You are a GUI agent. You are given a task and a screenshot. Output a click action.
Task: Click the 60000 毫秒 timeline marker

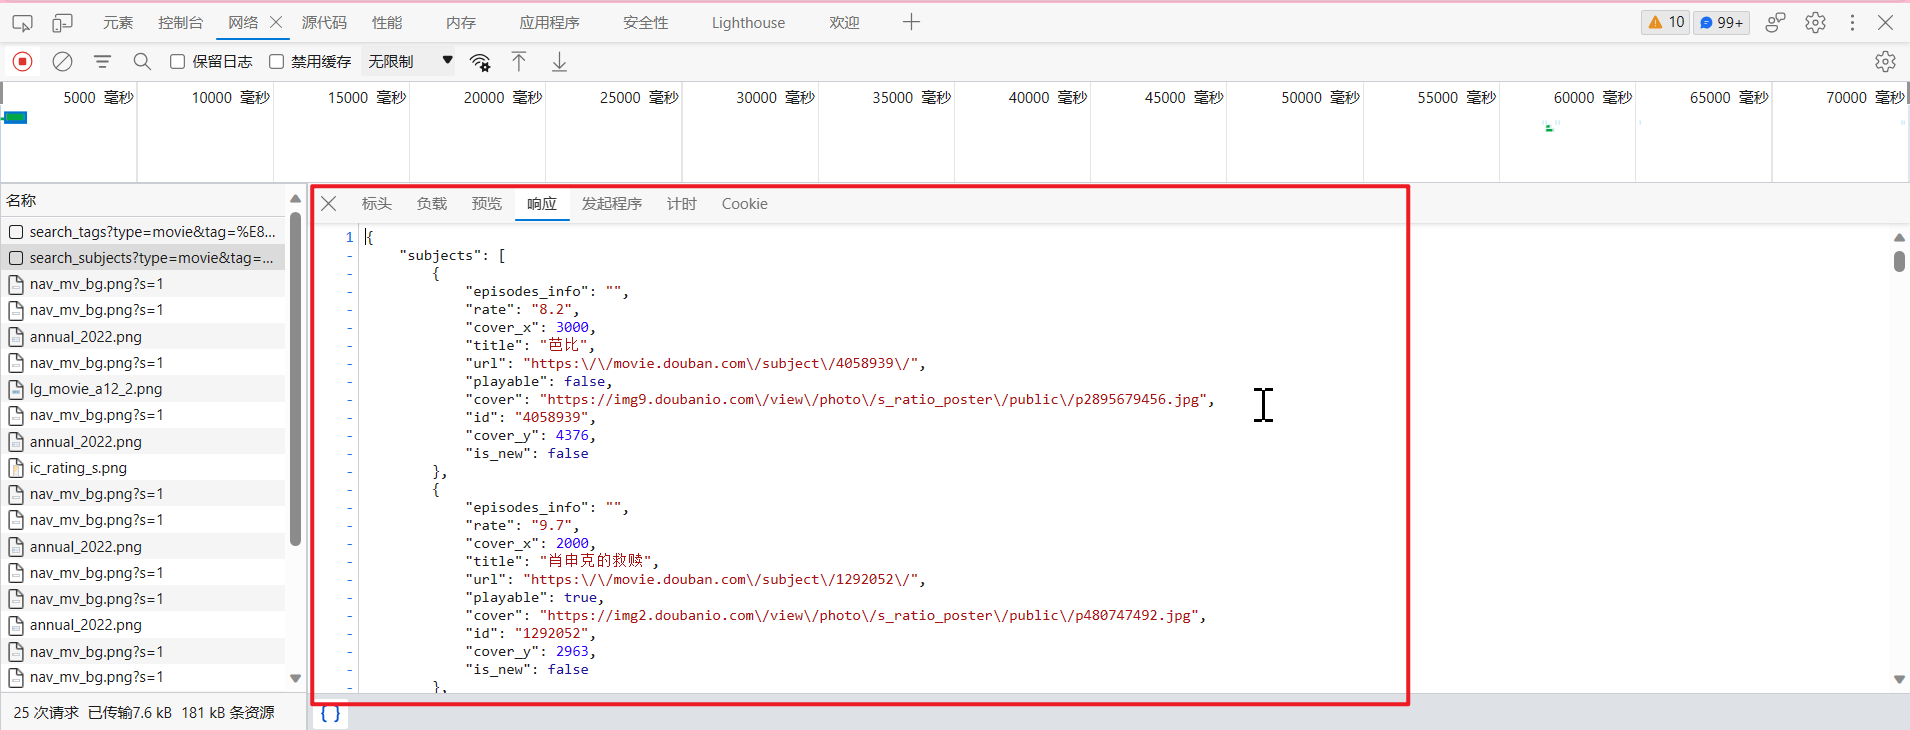pos(1592,98)
